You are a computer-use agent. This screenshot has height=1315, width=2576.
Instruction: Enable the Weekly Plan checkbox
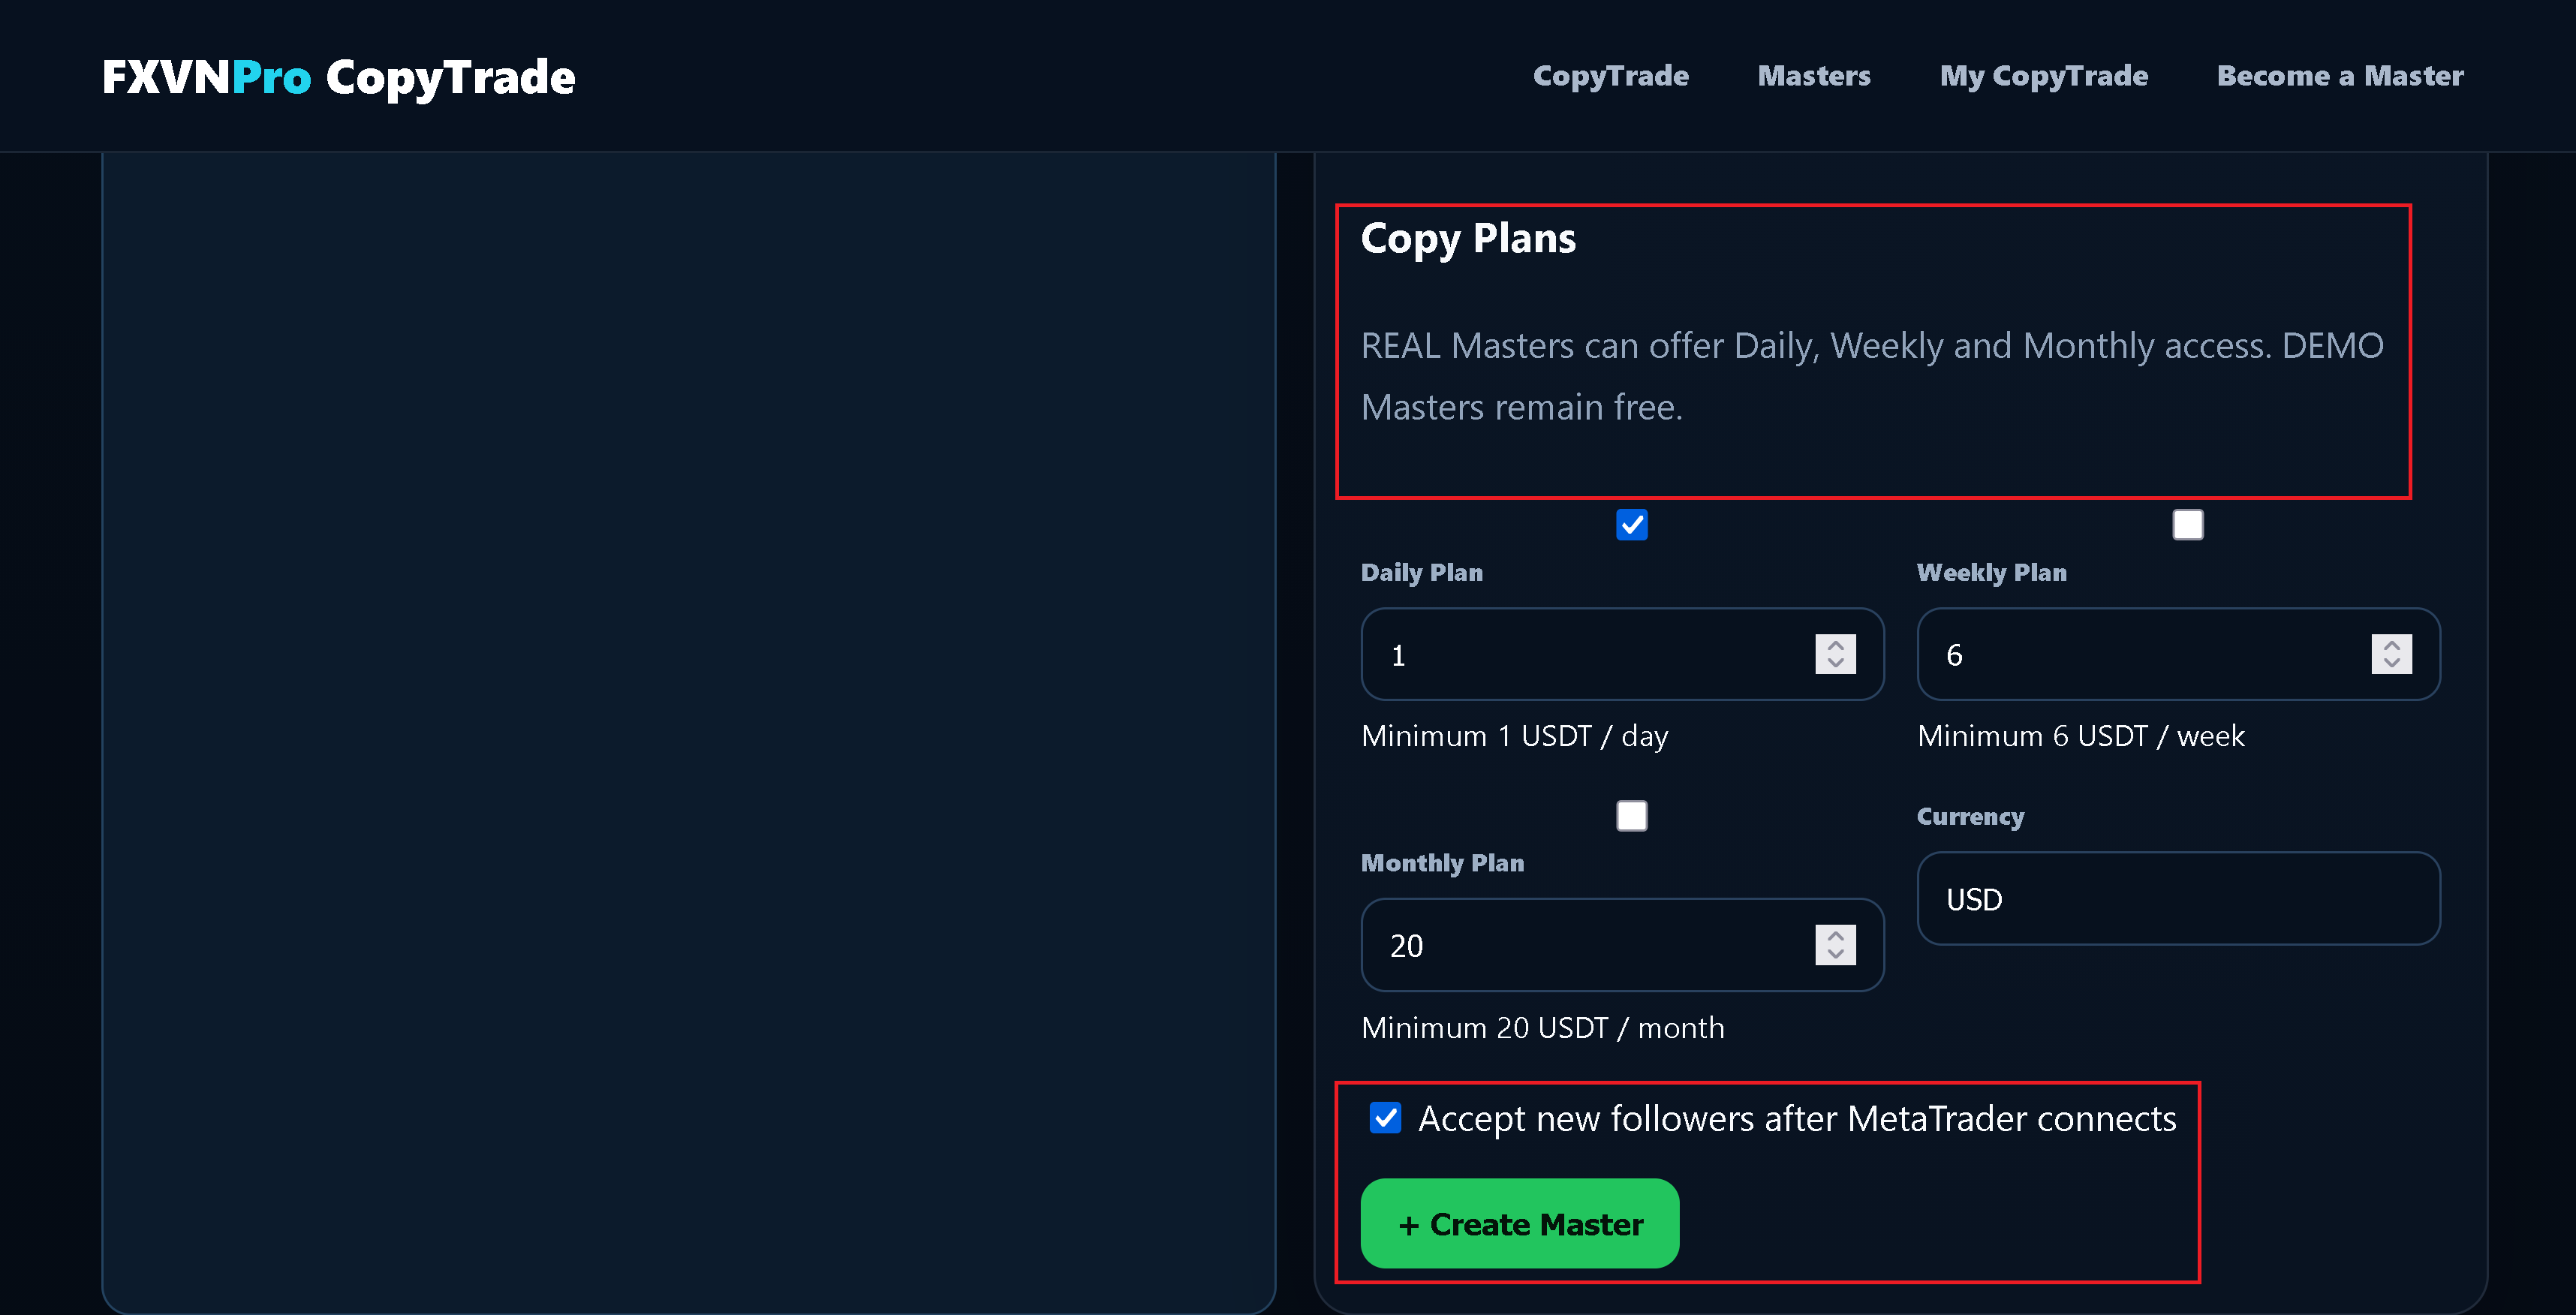pos(2187,524)
